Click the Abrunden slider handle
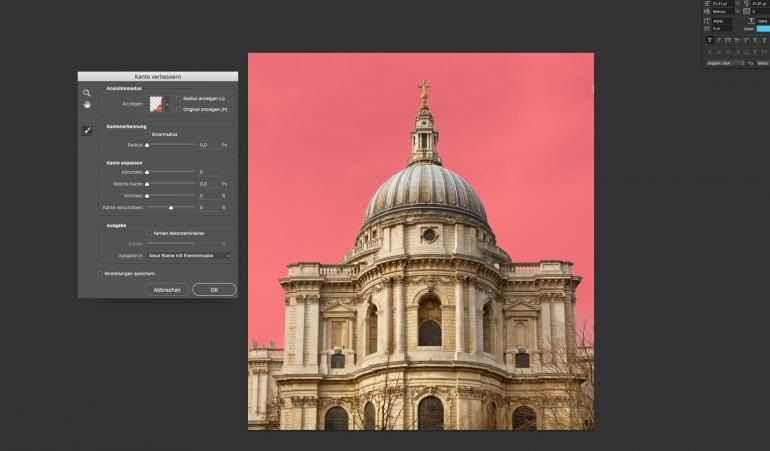Screen dimensions: 770x451 click(x=147, y=172)
